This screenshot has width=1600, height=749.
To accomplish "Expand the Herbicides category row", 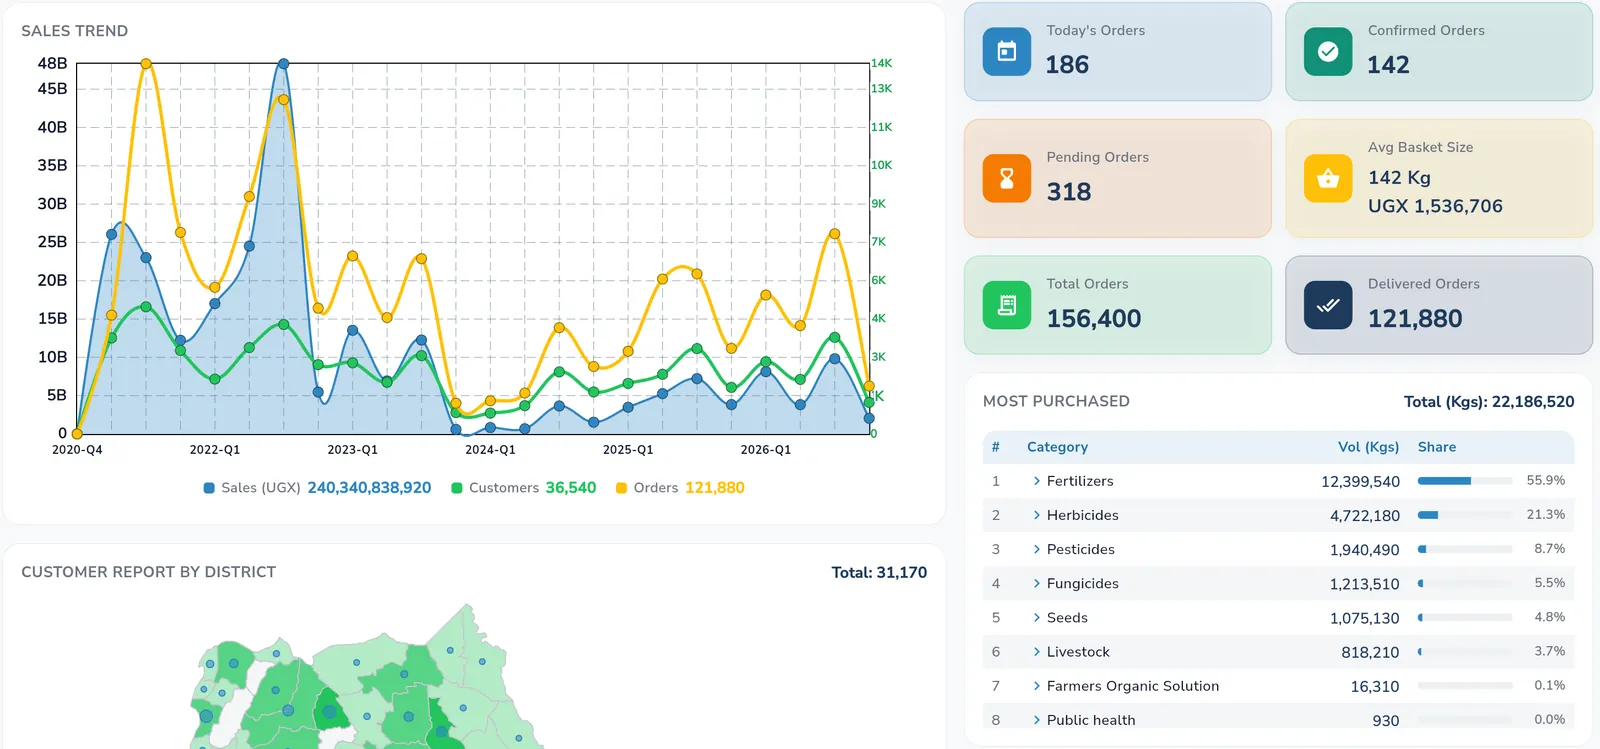I will 1036,515.
